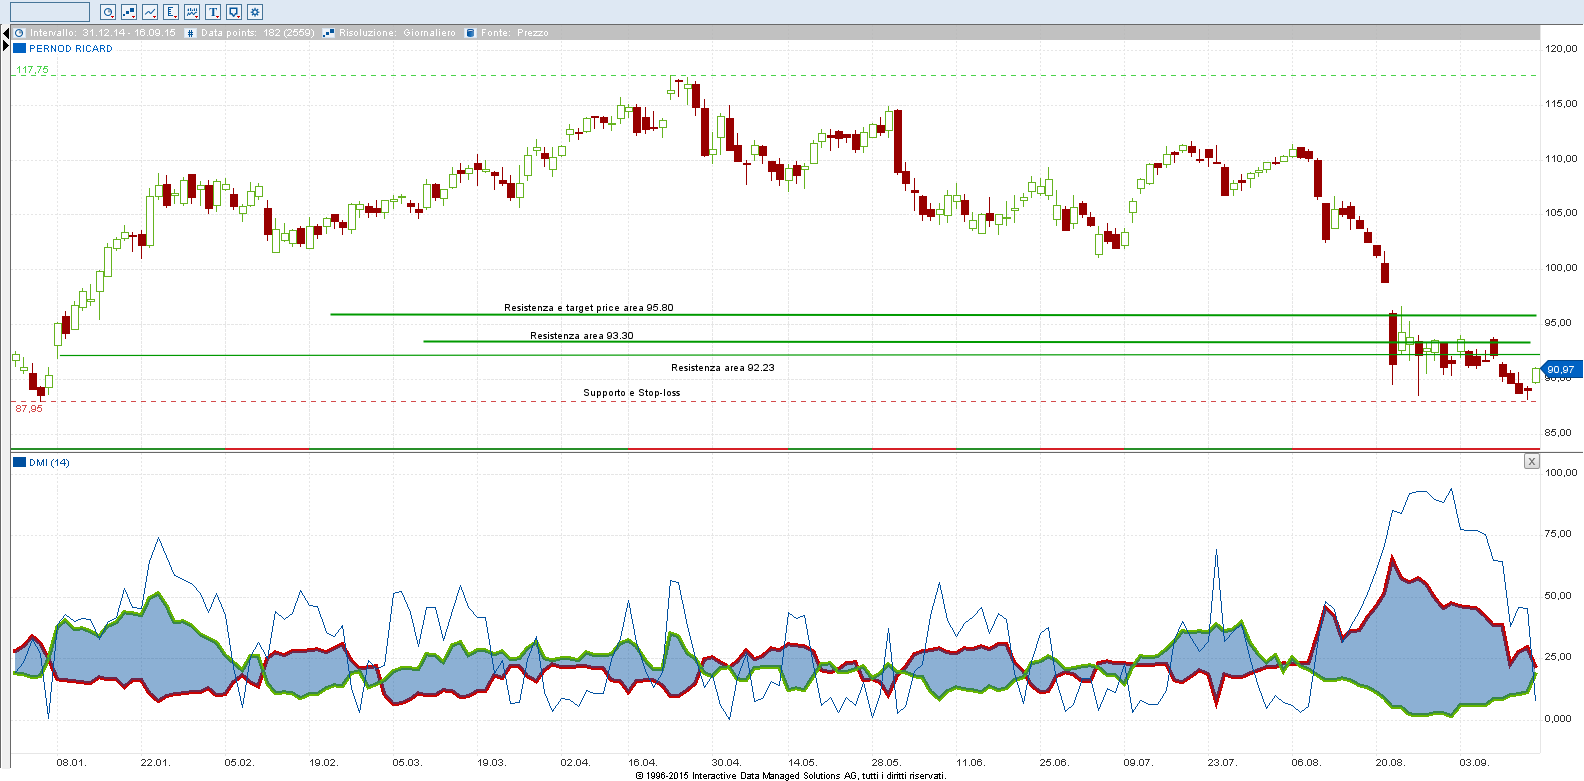
Task: Click the Resistenza area 93.30 label
Action: tap(582, 336)
